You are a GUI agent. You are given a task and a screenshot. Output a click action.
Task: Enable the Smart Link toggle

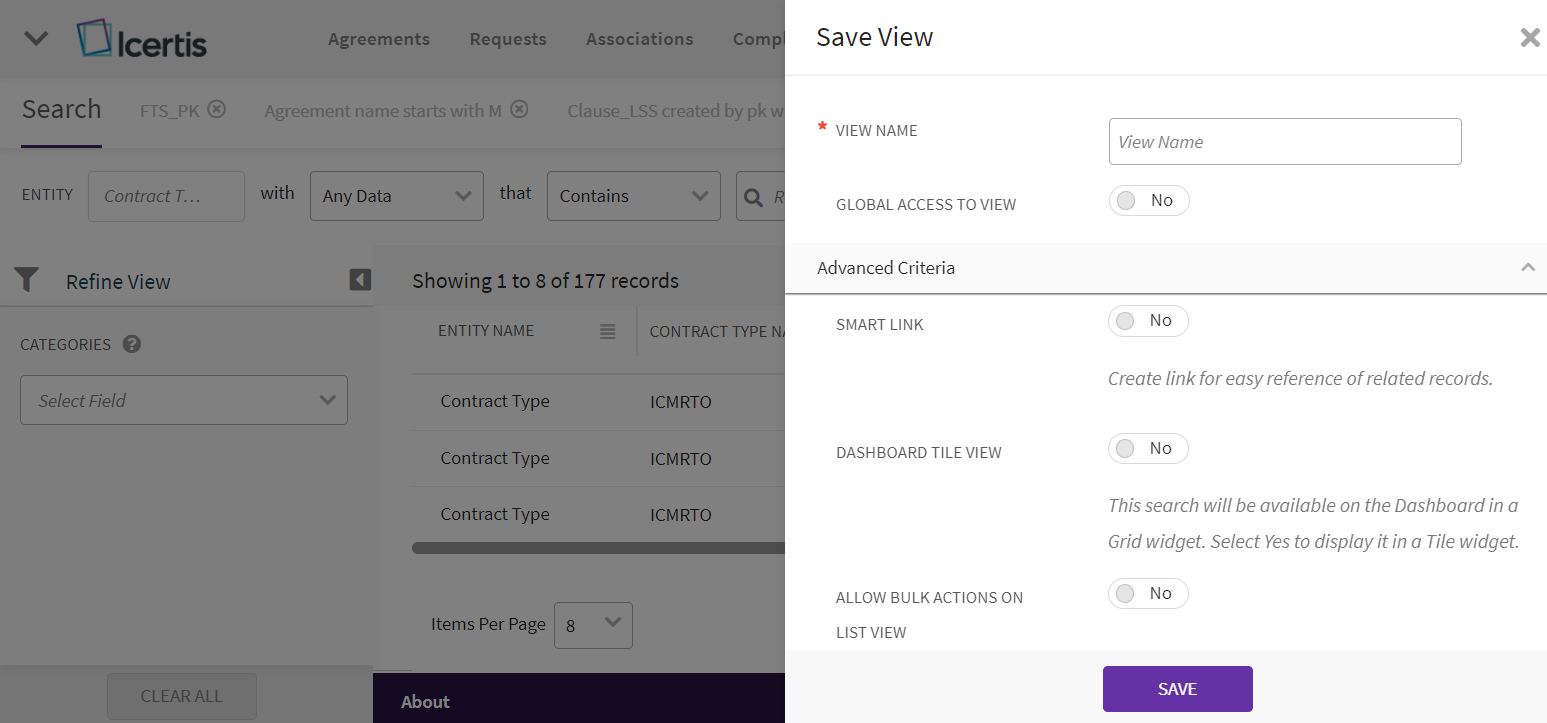point(1147,321)
